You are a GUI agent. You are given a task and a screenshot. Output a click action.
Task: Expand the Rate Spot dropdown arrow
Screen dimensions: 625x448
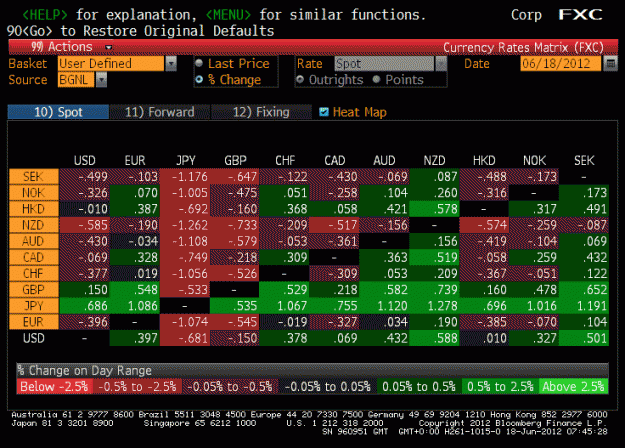pos(441,63)
